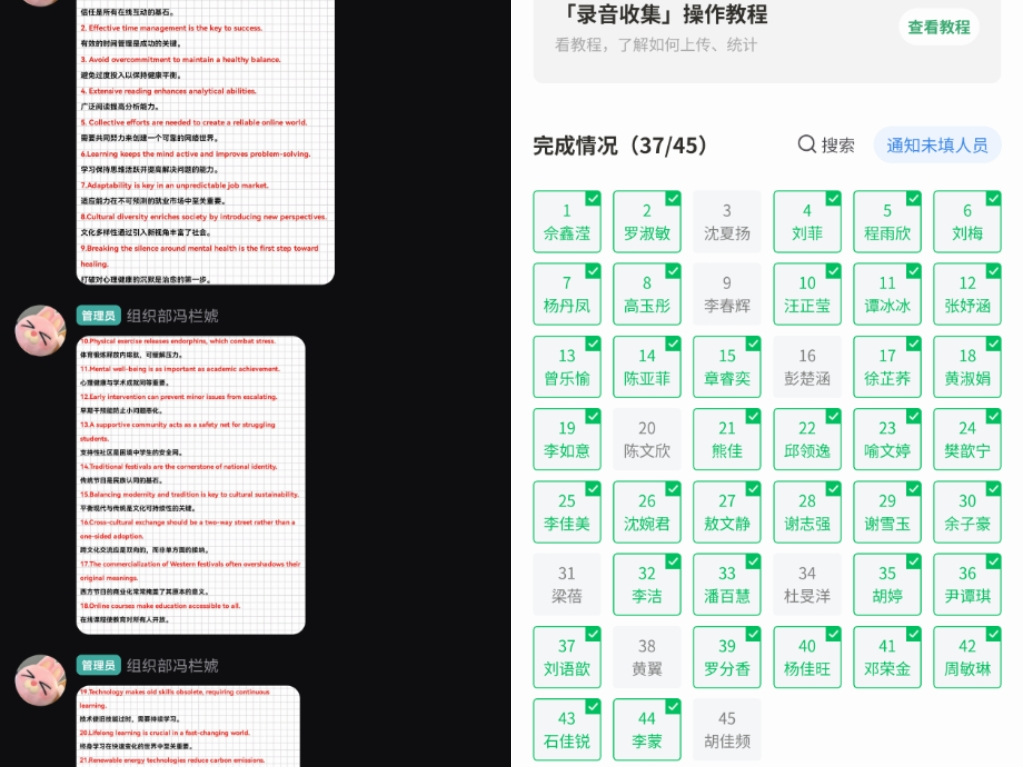Open the image starting with sentence 19

point(189,726)
